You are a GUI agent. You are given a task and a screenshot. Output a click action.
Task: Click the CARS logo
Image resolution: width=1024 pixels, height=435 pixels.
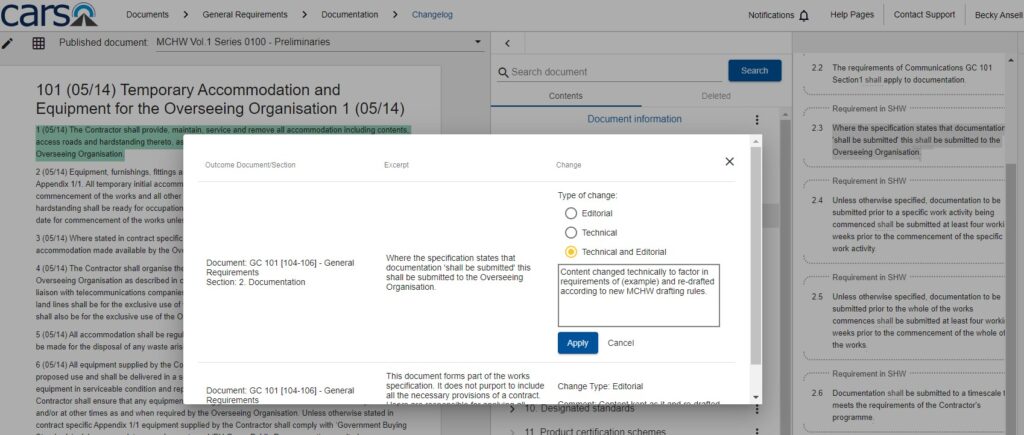pyautogui.click(x=49, y=14)
